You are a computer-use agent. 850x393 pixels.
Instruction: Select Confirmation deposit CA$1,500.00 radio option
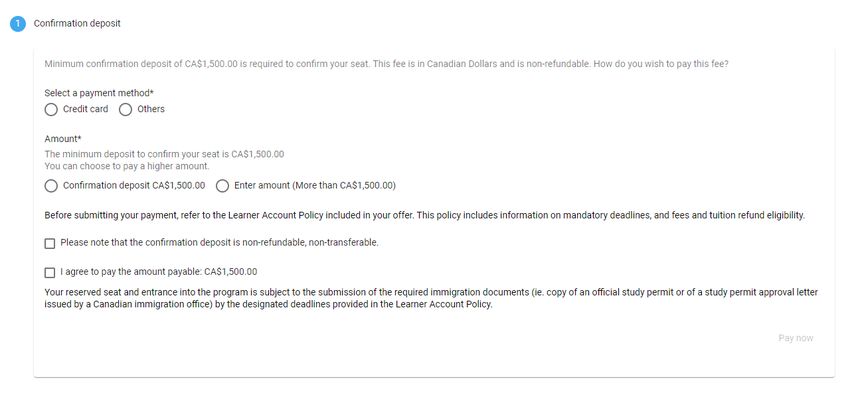[x=51, y=186]
